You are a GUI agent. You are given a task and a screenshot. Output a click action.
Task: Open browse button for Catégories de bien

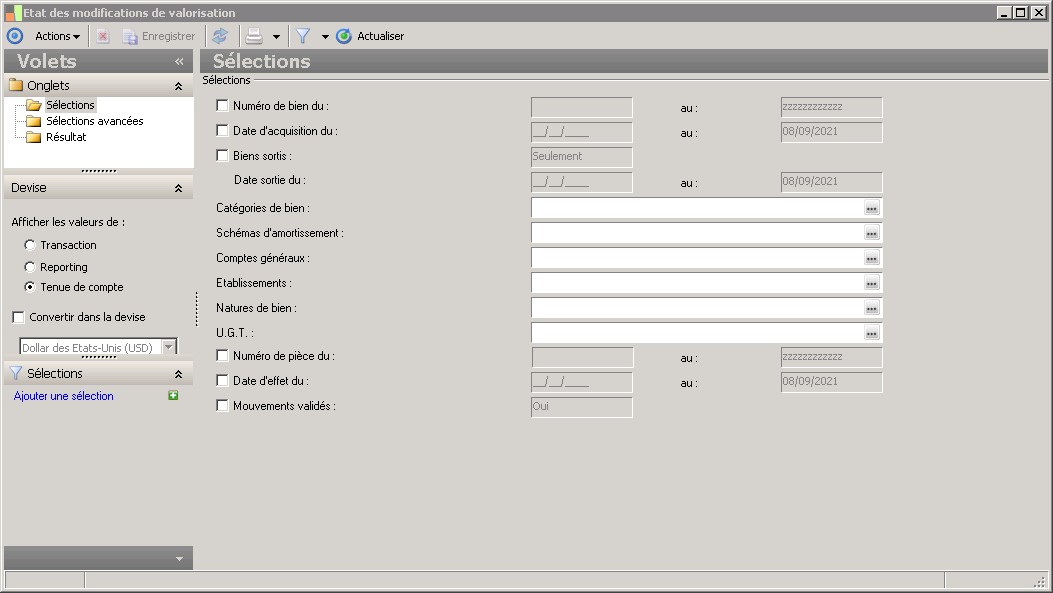tap(872, 208)
